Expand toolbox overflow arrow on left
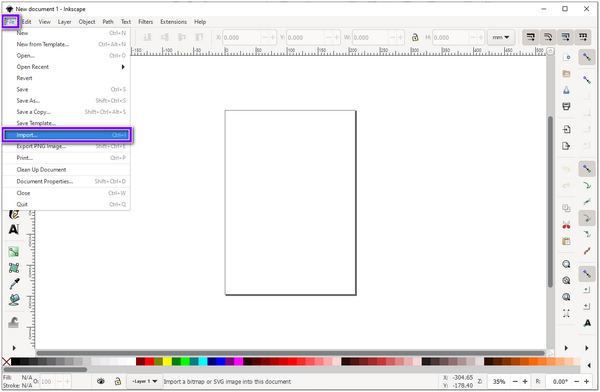Image resolution: width=600 pixels, height=392 pixels. [14, 348]
